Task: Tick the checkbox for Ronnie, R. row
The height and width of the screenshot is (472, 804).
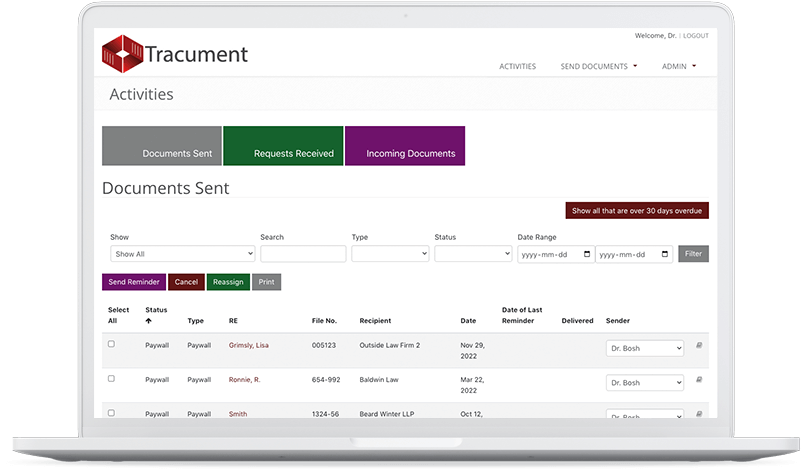Action: tap(111, 378)
